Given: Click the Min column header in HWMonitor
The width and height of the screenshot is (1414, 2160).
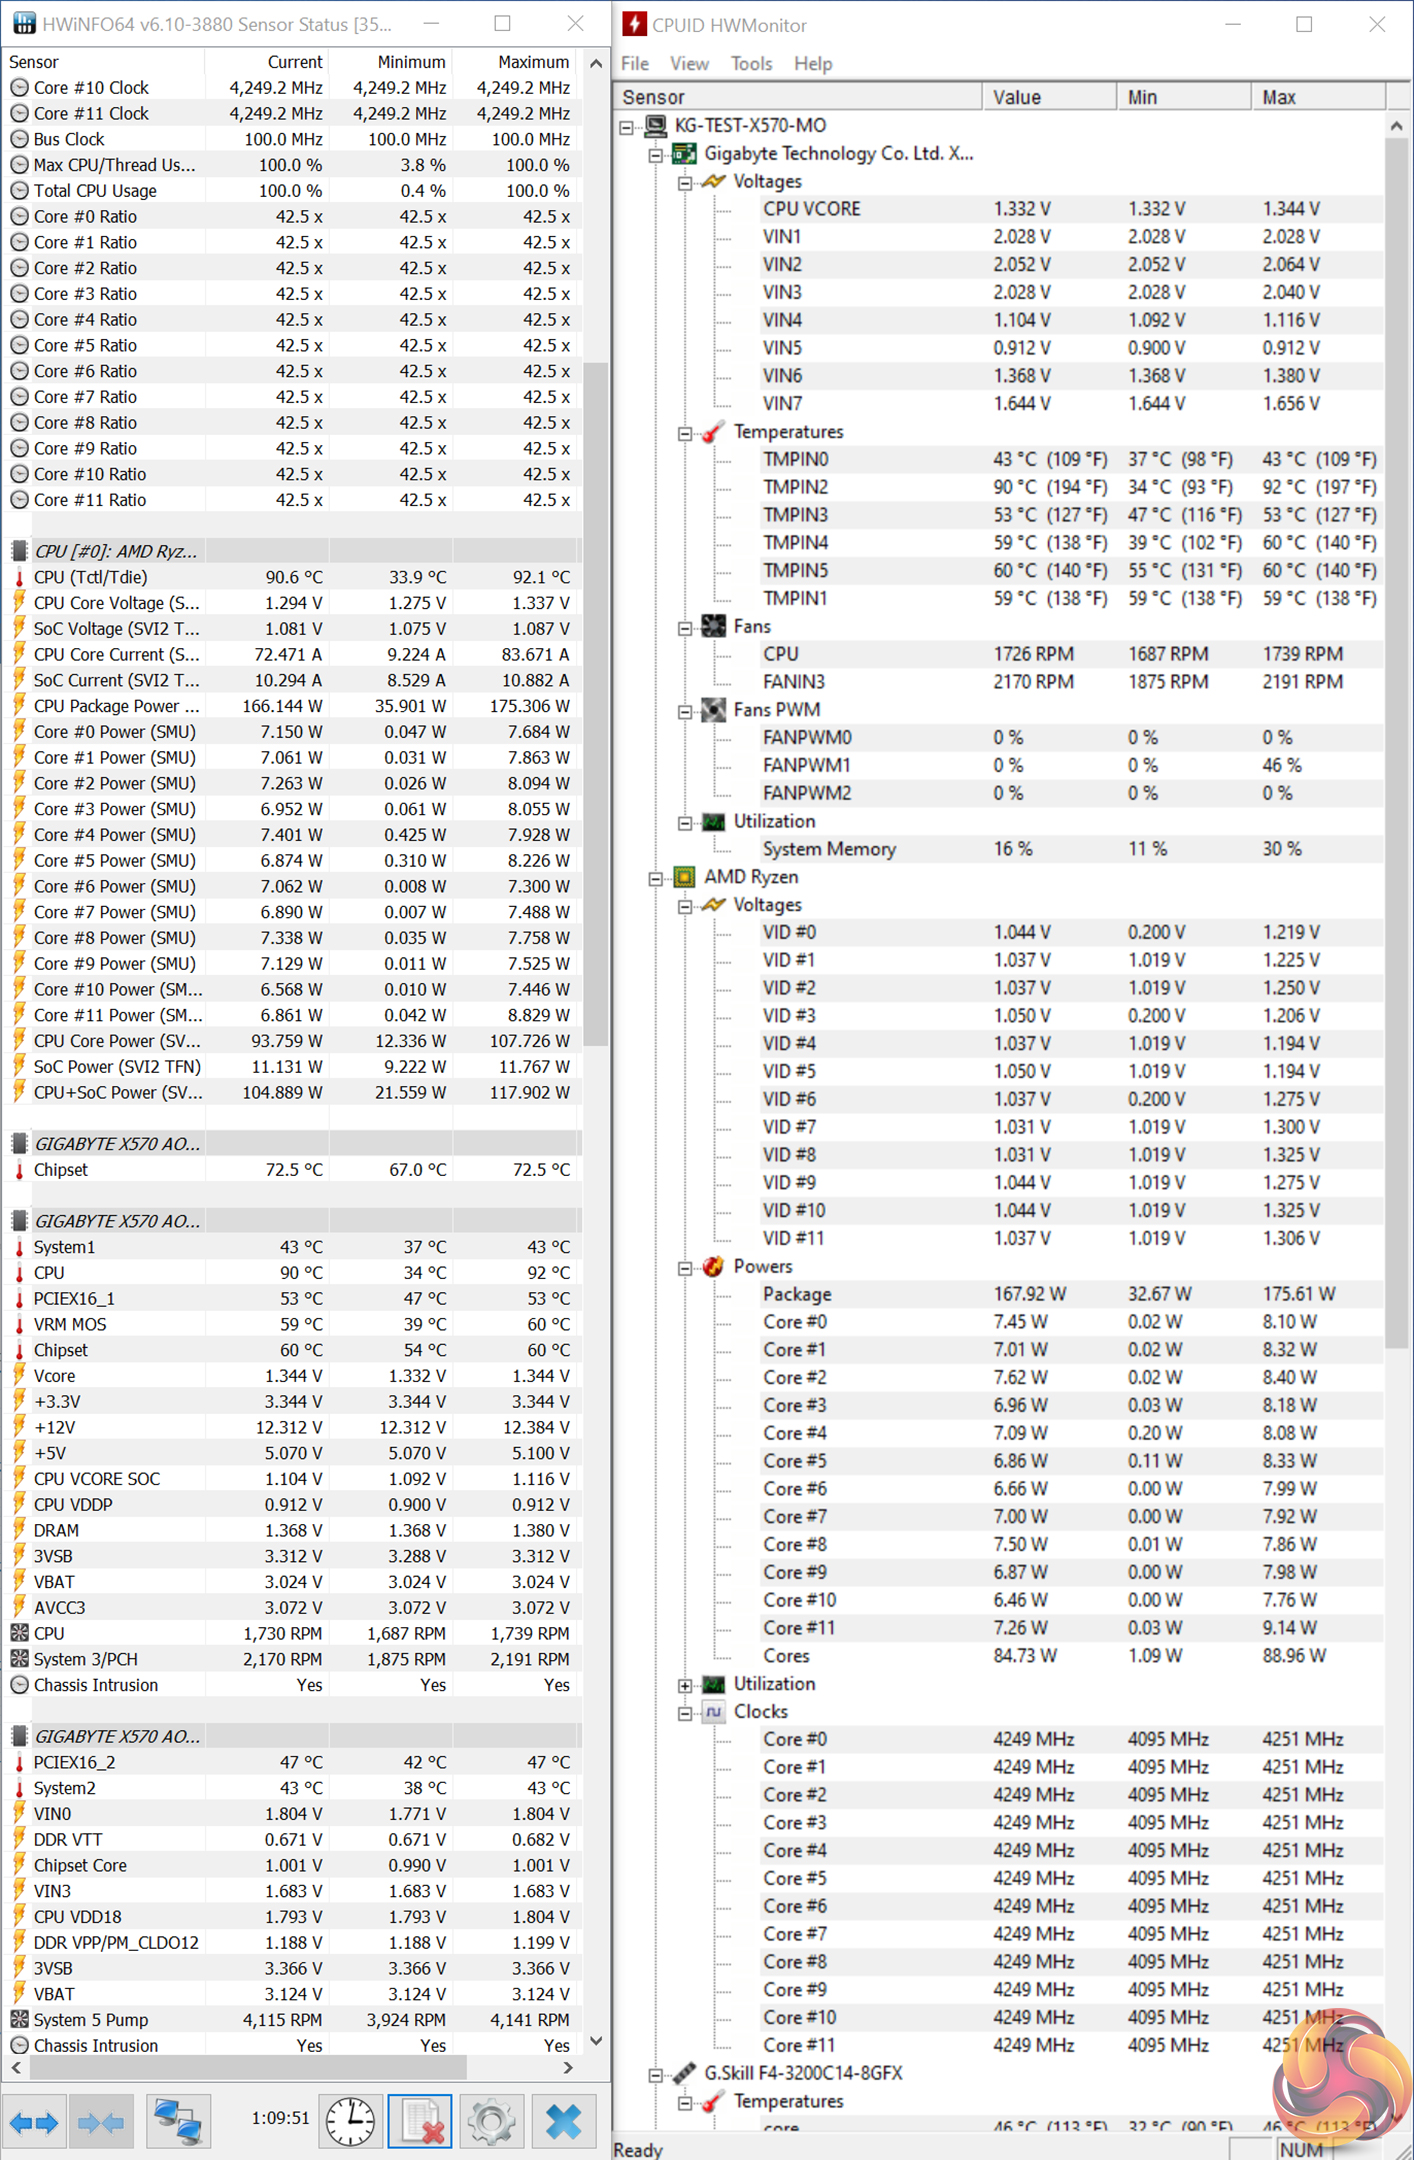Looking at the screenshot, I should pyautogui.click(x=1184, y=97).
